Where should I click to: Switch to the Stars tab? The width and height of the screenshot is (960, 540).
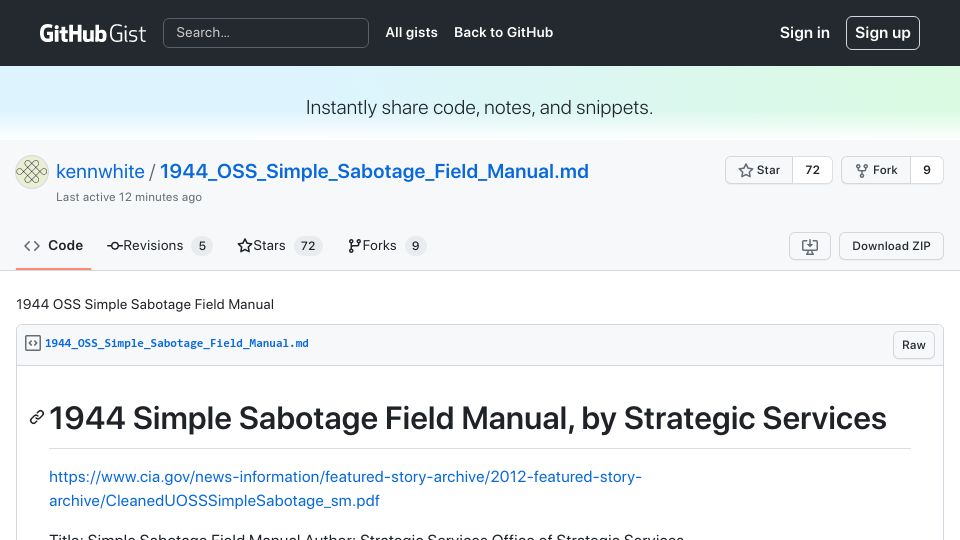[279, 246]
